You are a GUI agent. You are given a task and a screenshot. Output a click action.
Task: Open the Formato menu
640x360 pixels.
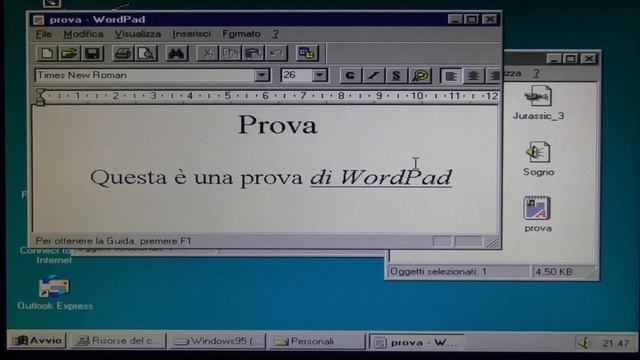[x=241, y=34]
